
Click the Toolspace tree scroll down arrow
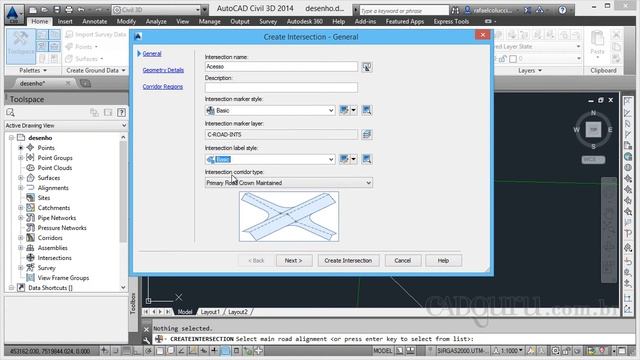tap(123, 288)
